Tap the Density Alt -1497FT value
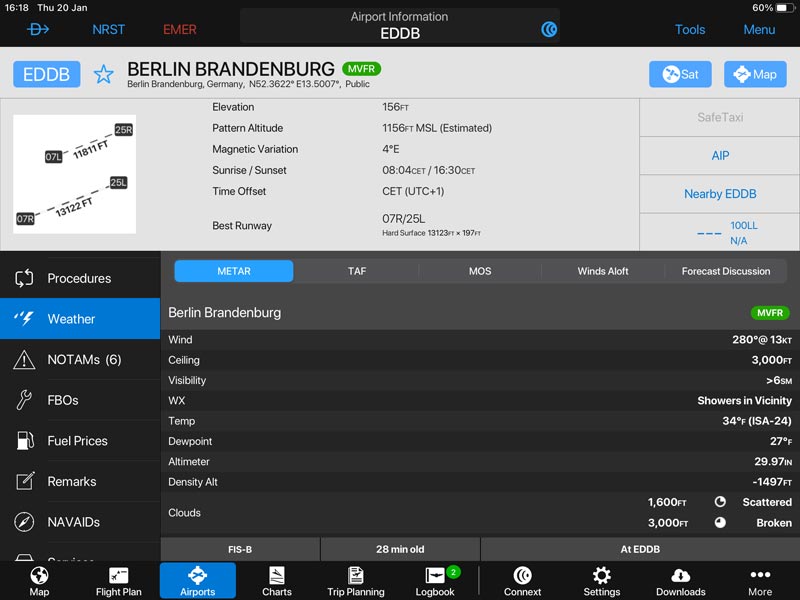The width and height of the screenshot is (800, 600). coord(772,482)
